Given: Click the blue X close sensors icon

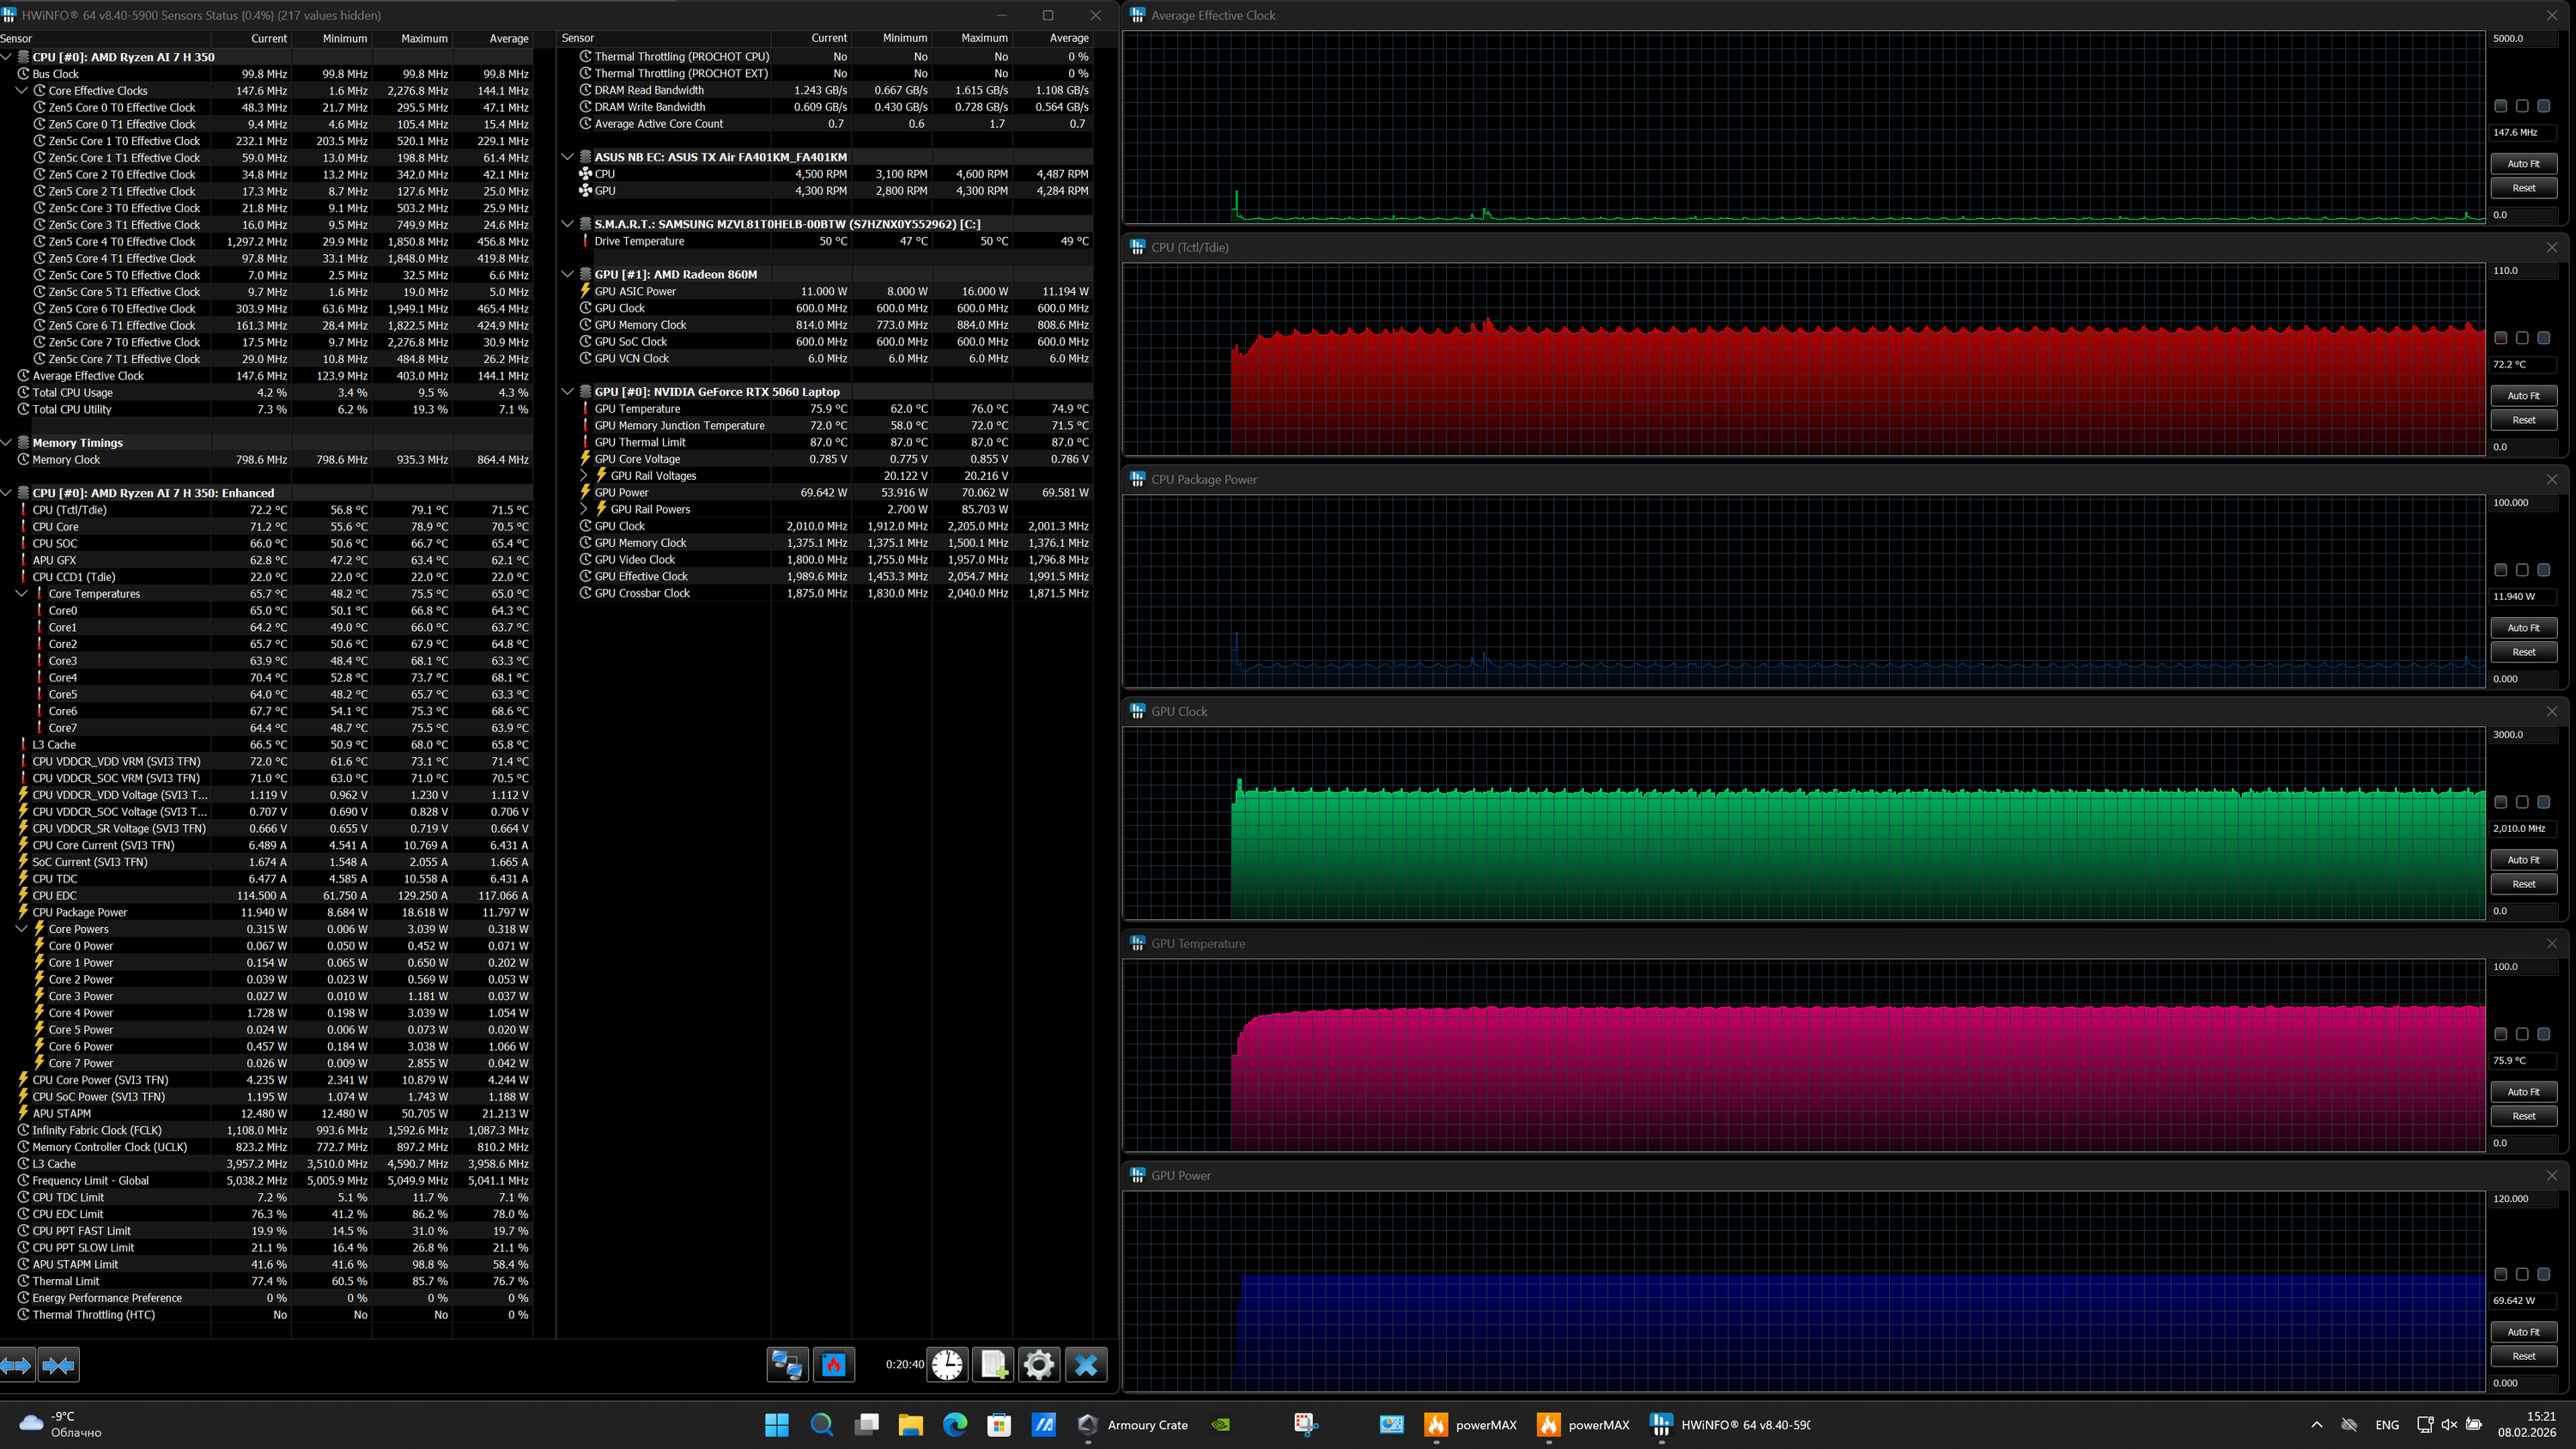Looking at the screenshot, I should [x=1086, y=1365].
